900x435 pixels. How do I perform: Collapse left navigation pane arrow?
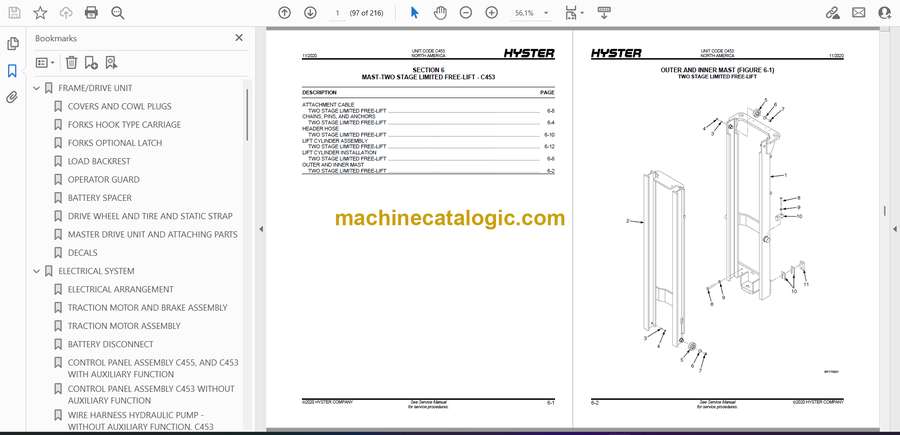pyautogui.click(x=261, y=229)
